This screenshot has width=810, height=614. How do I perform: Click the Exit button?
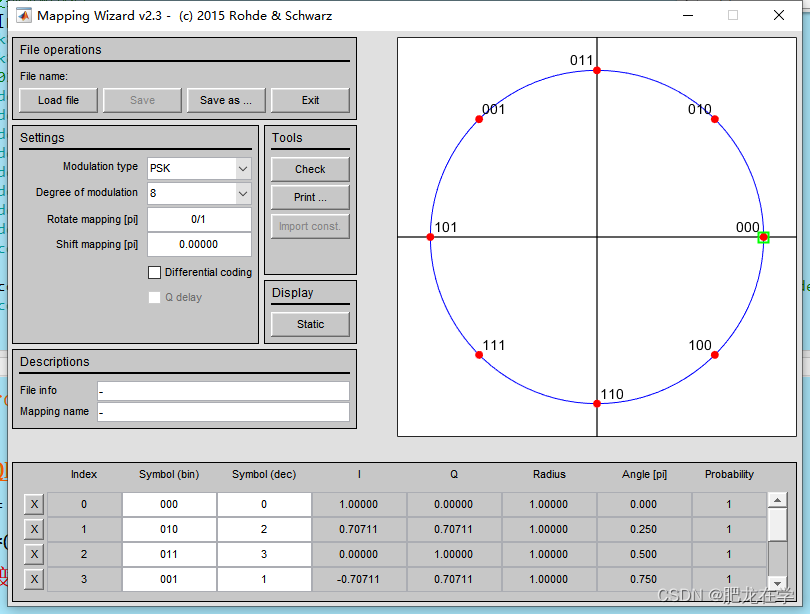coord(310,100)
